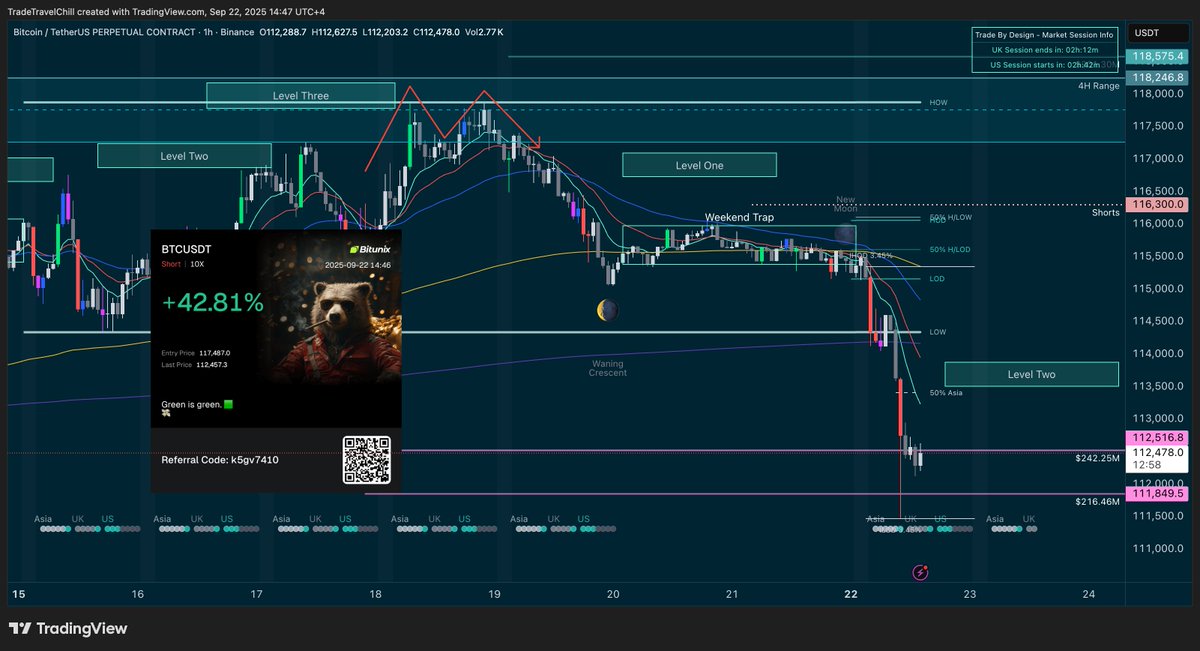
Task: Click 'Trade By Design - Market Session Info' header
Action: click(1046, 35)
